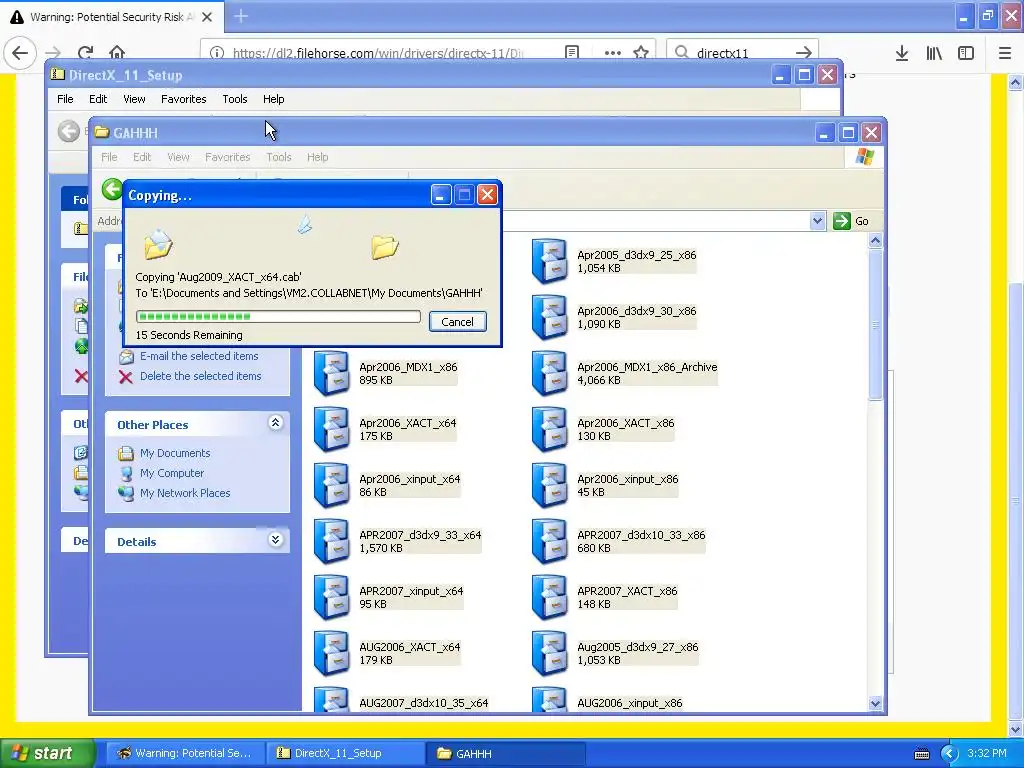This screenshot has height=768, width=1024.
Task: Open the GAHHH address bar dropdown
Action: coord(817,221)
